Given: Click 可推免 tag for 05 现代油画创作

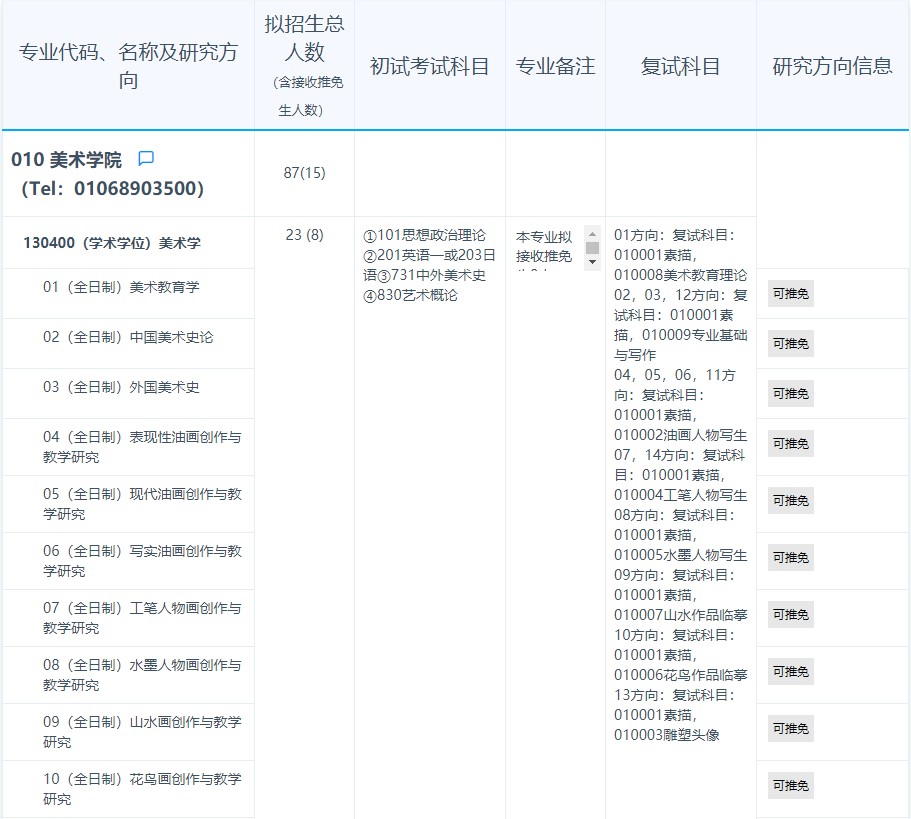Looking at the screenshot, I should [x=790, y=500].
